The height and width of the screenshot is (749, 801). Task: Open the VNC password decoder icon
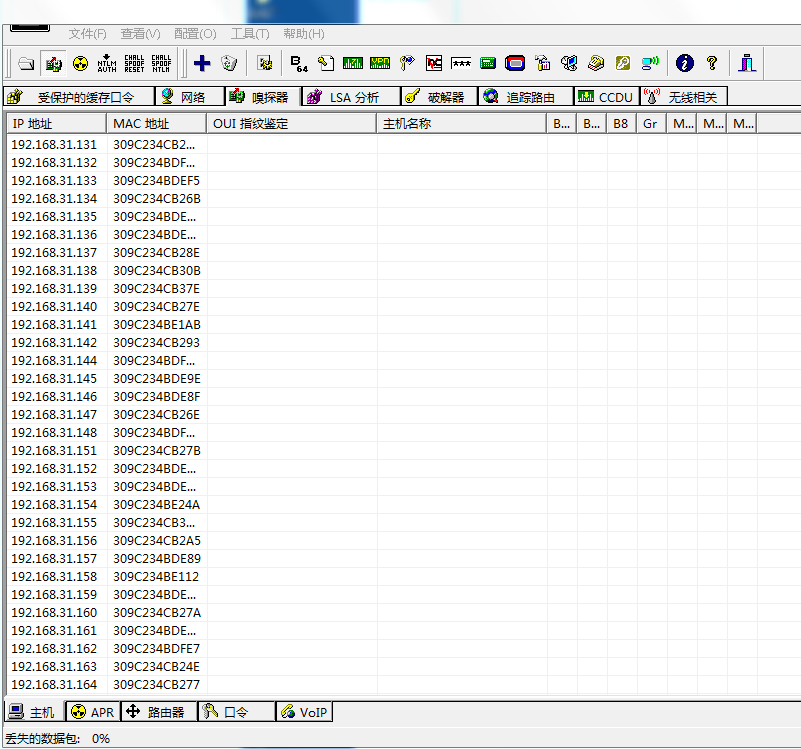pyautogui.click(x=434, y=63)
